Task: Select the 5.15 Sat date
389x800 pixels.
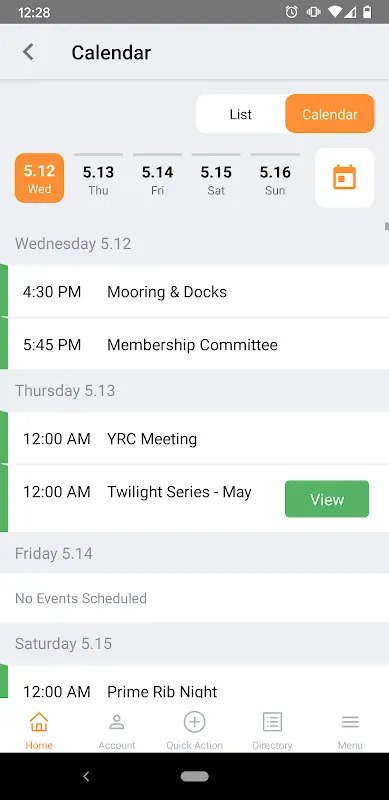Action: [x=216, y=178]
